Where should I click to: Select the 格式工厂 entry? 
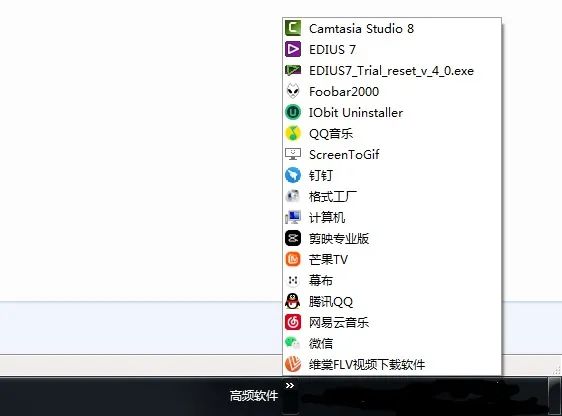[x=392, y=196]
